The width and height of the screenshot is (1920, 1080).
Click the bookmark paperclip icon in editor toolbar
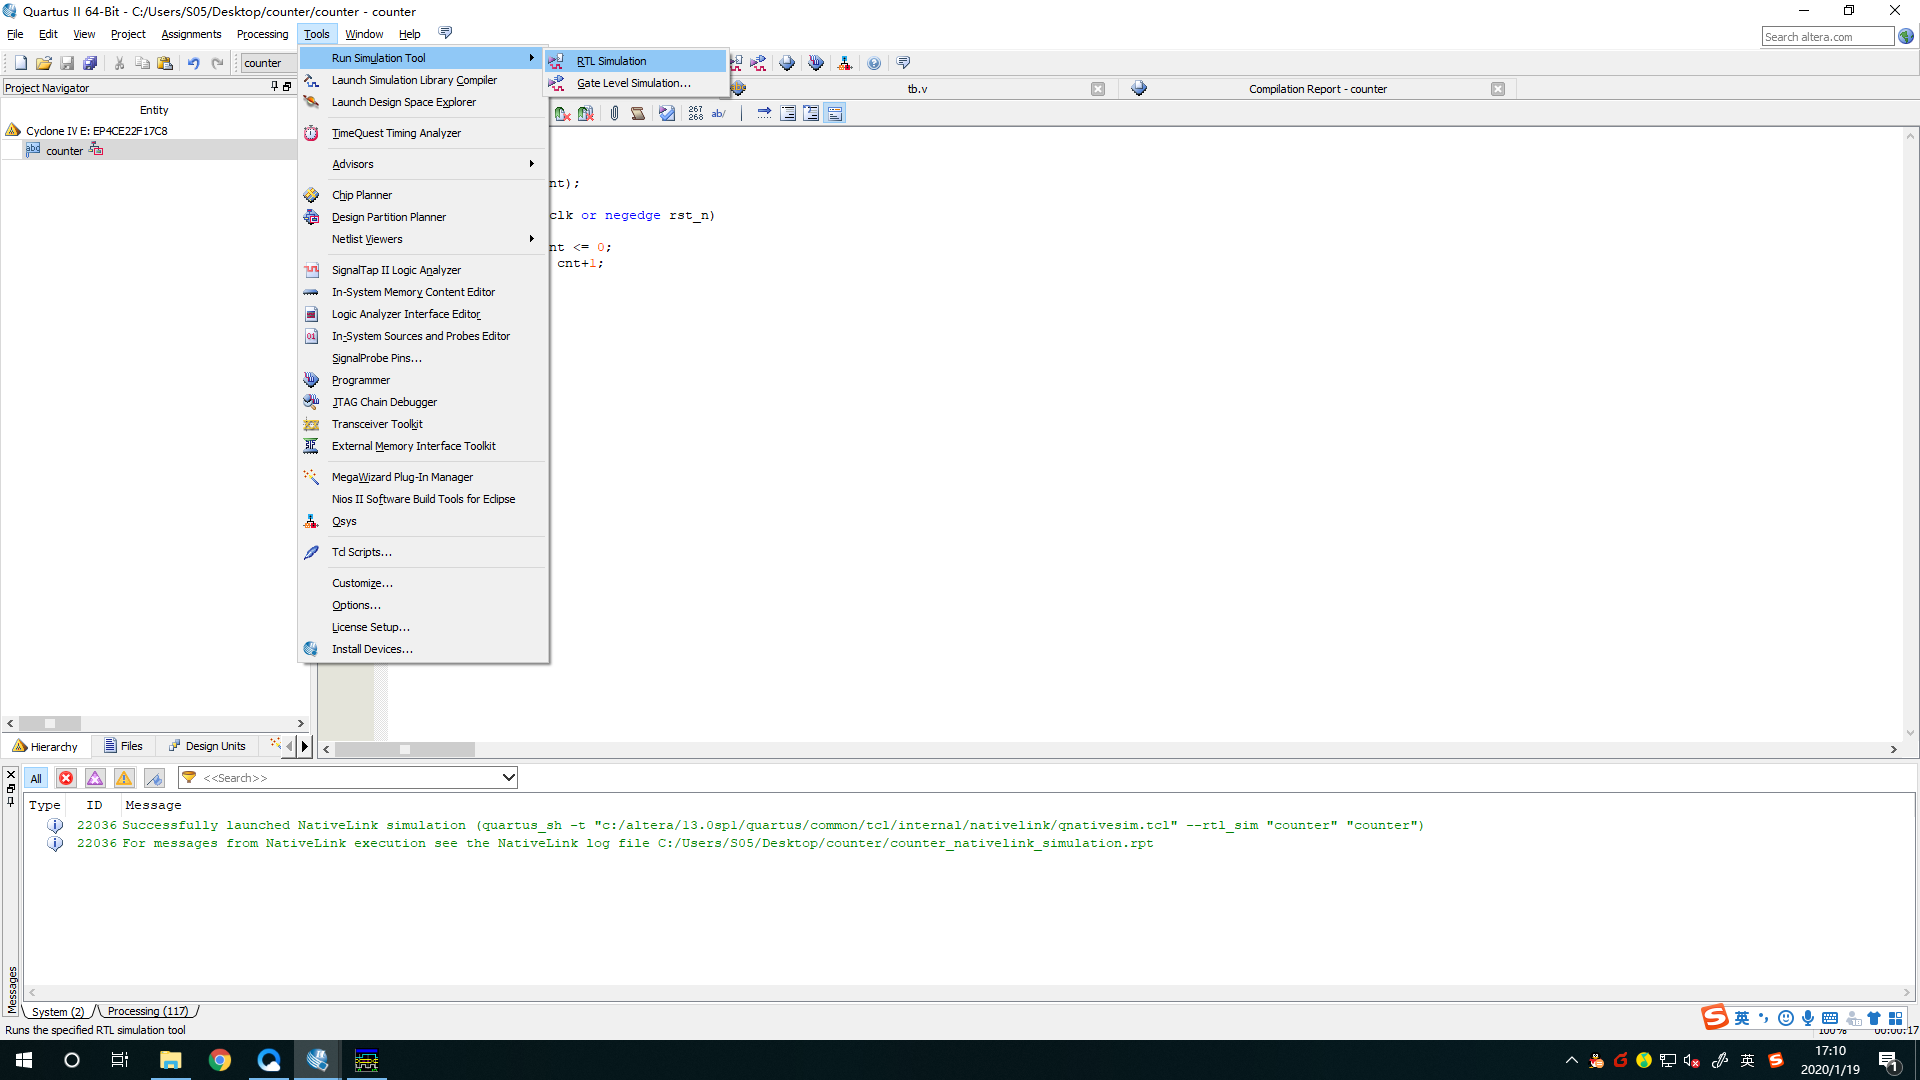614,113
